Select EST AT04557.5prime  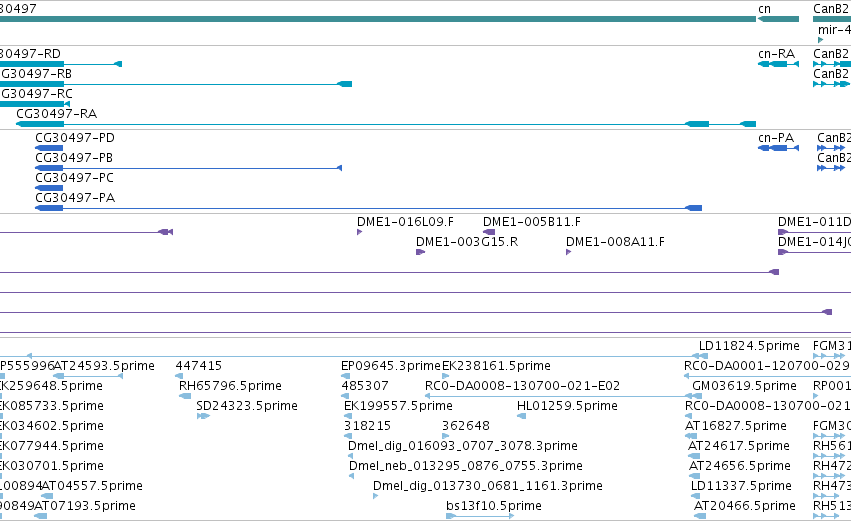point(47,496)
